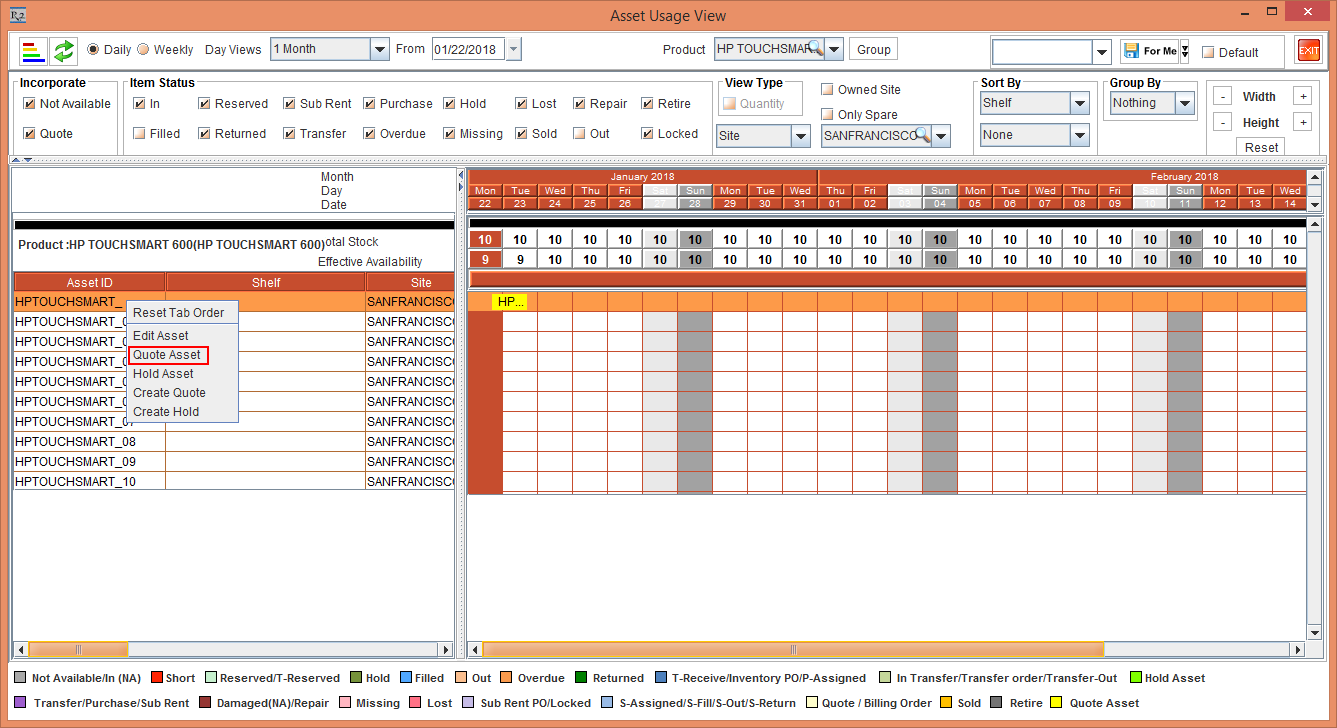Open the Day Views 1 Month dropdown
1337x728 pixels.
tap(379, 49)
